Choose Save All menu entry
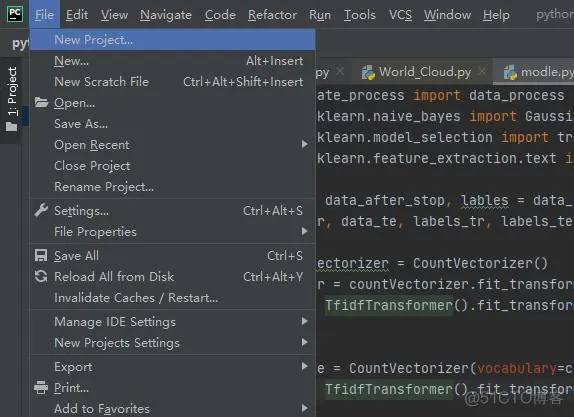This screenshot has width=574, height=417. tap(172, 256)
